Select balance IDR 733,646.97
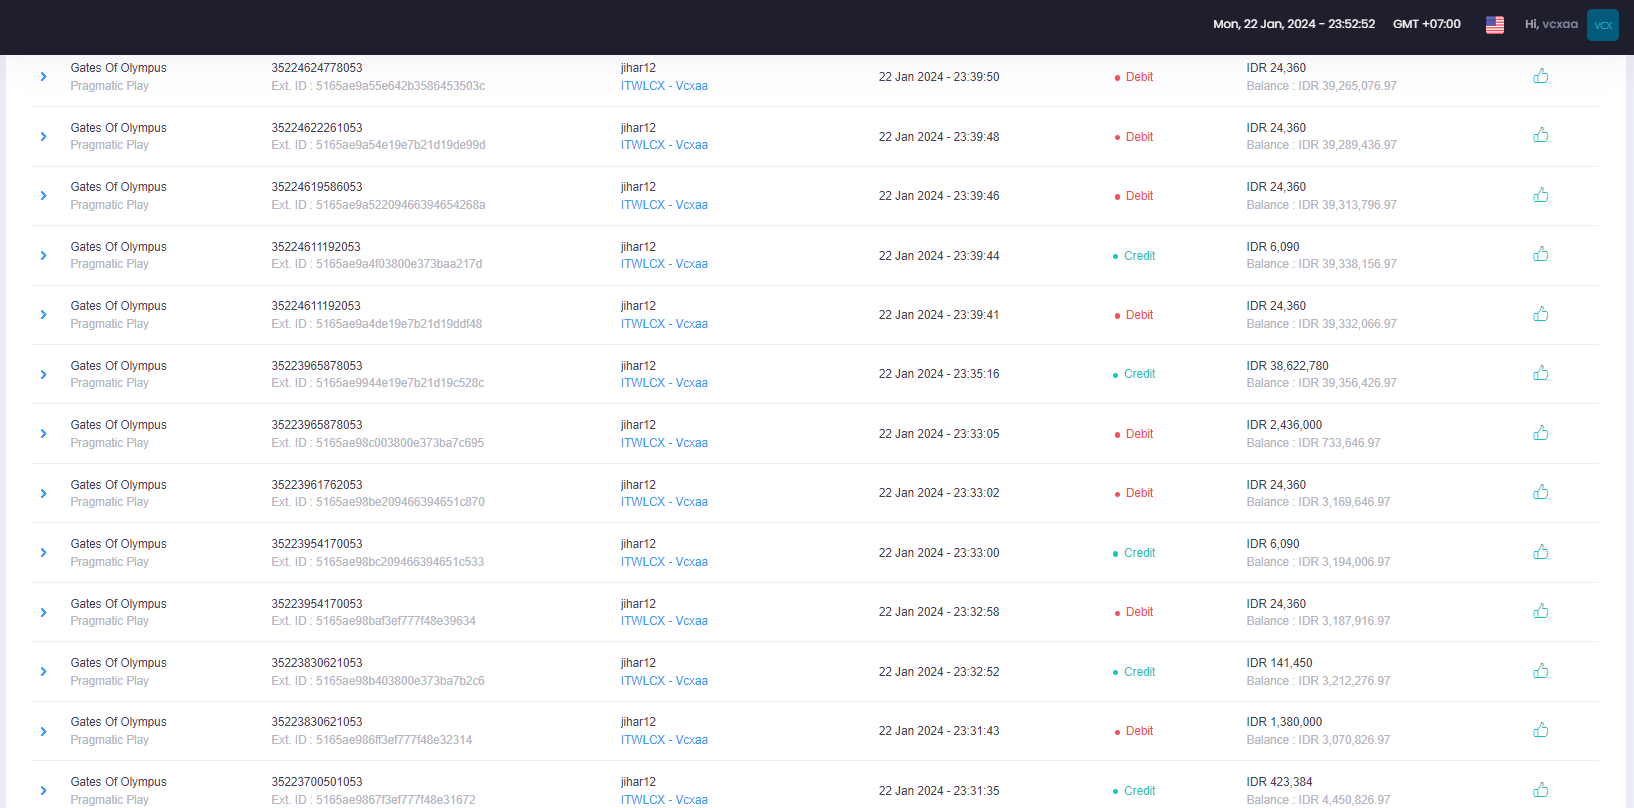Viewport: 1634px width, 808px height. click(1313, 443)
